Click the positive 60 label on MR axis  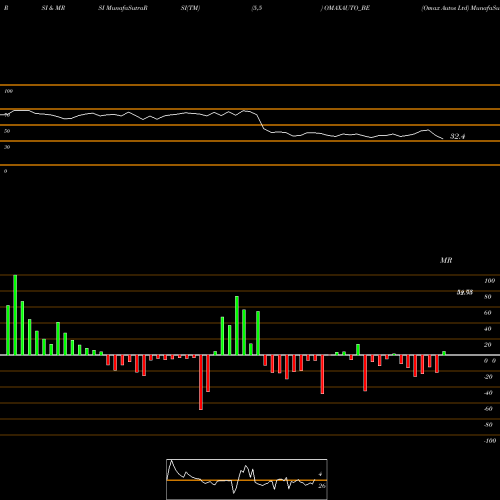487,313
